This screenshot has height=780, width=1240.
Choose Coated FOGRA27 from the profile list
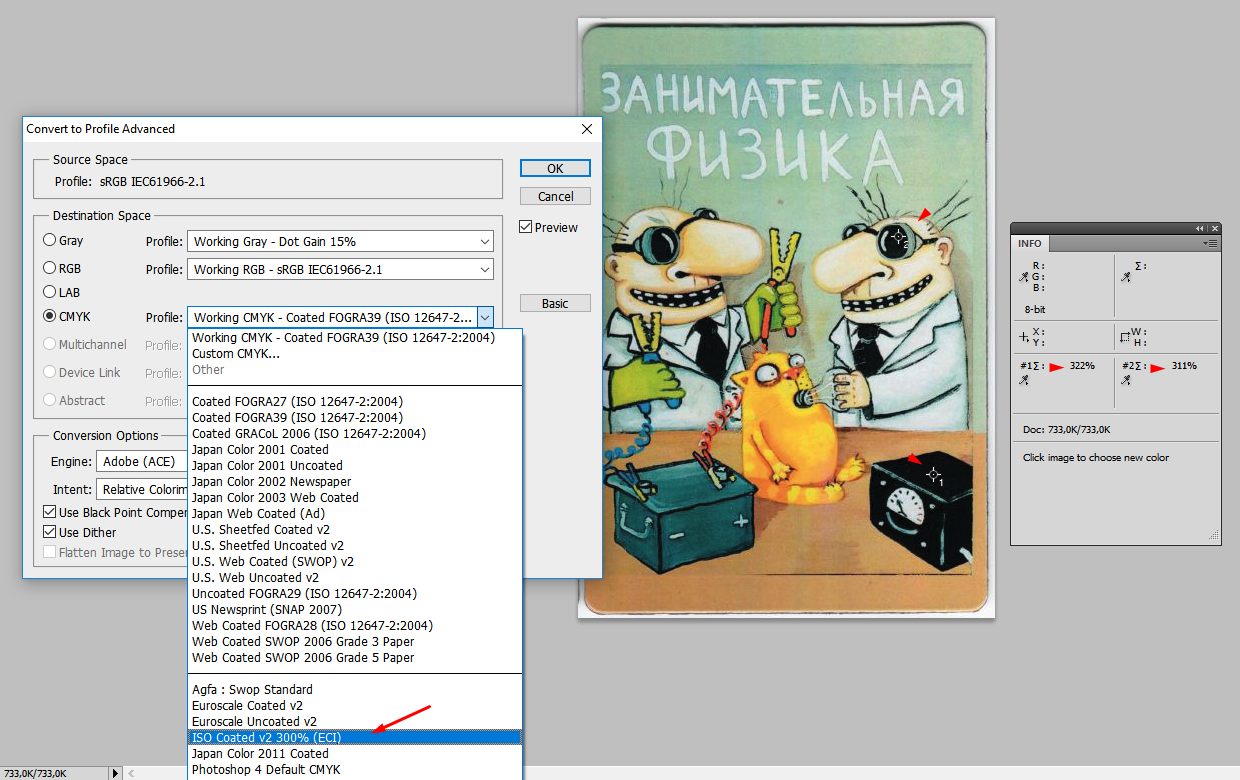coord(355,401)
